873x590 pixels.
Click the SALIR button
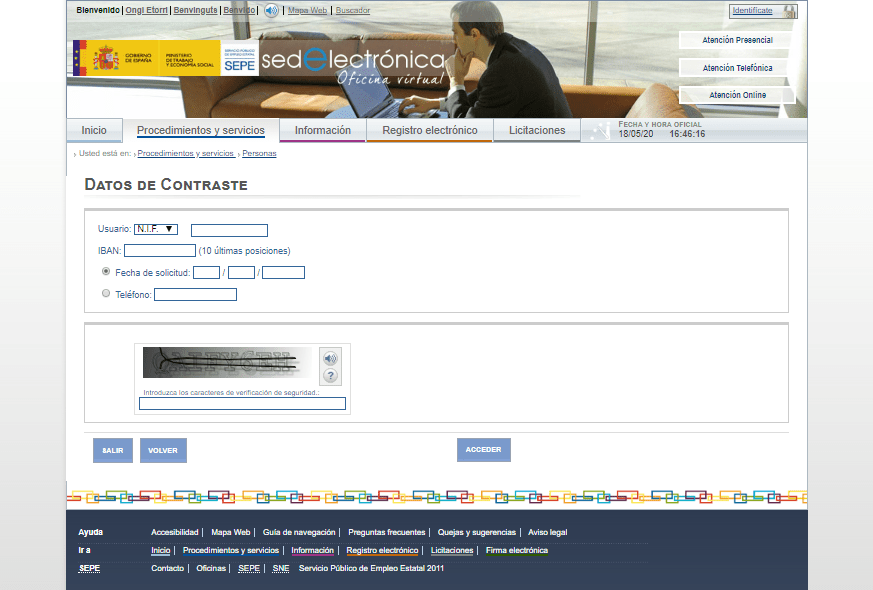(x=113, y=451)
